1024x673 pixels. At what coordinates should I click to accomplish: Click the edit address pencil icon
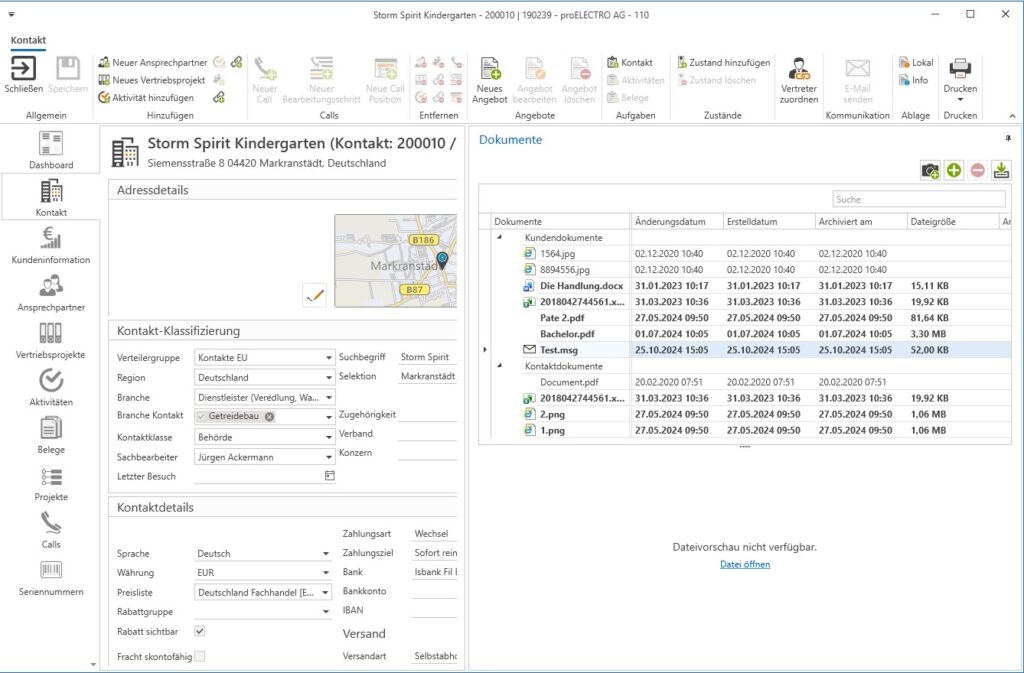pyautogui.click(x=315, y=295)
